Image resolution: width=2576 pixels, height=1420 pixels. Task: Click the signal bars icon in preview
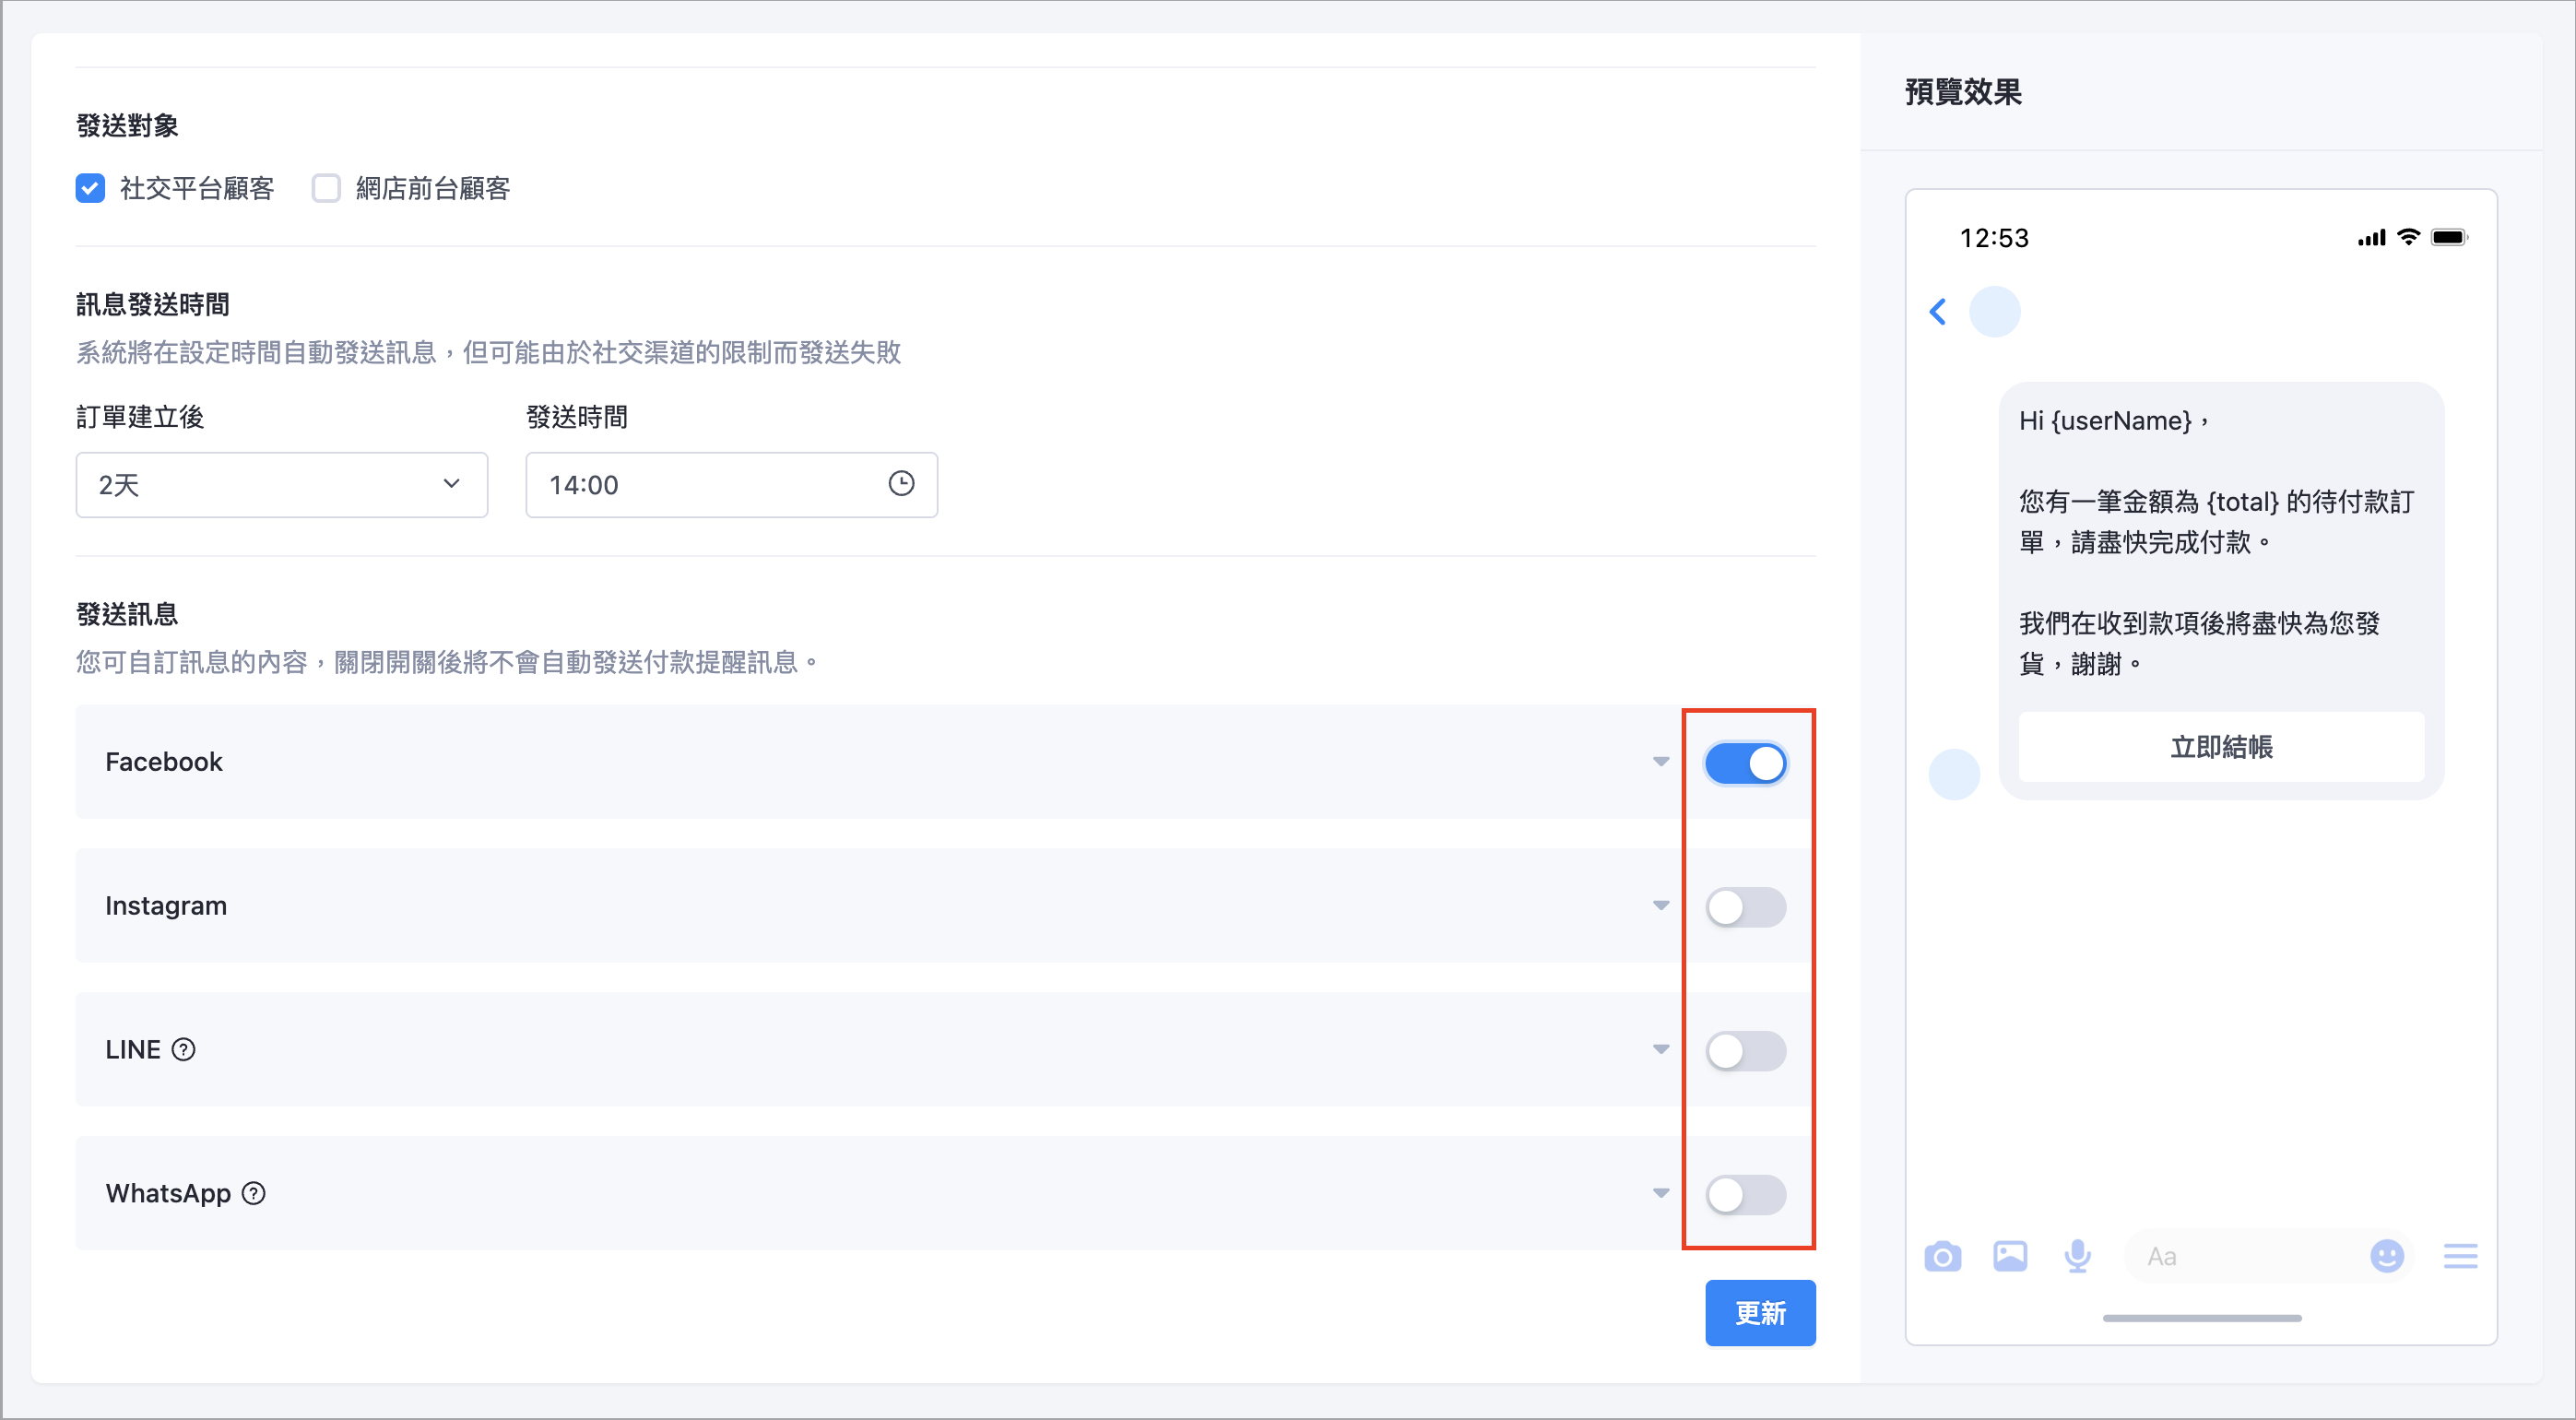(2371, 238)
